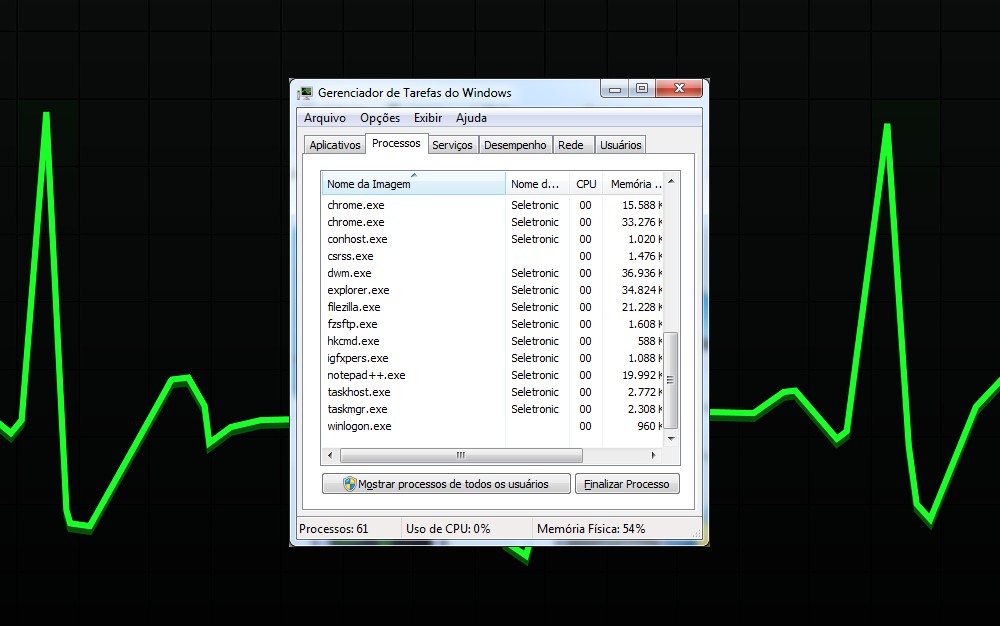Click the shield icon on Mostrar processos button

click(349, 484)
